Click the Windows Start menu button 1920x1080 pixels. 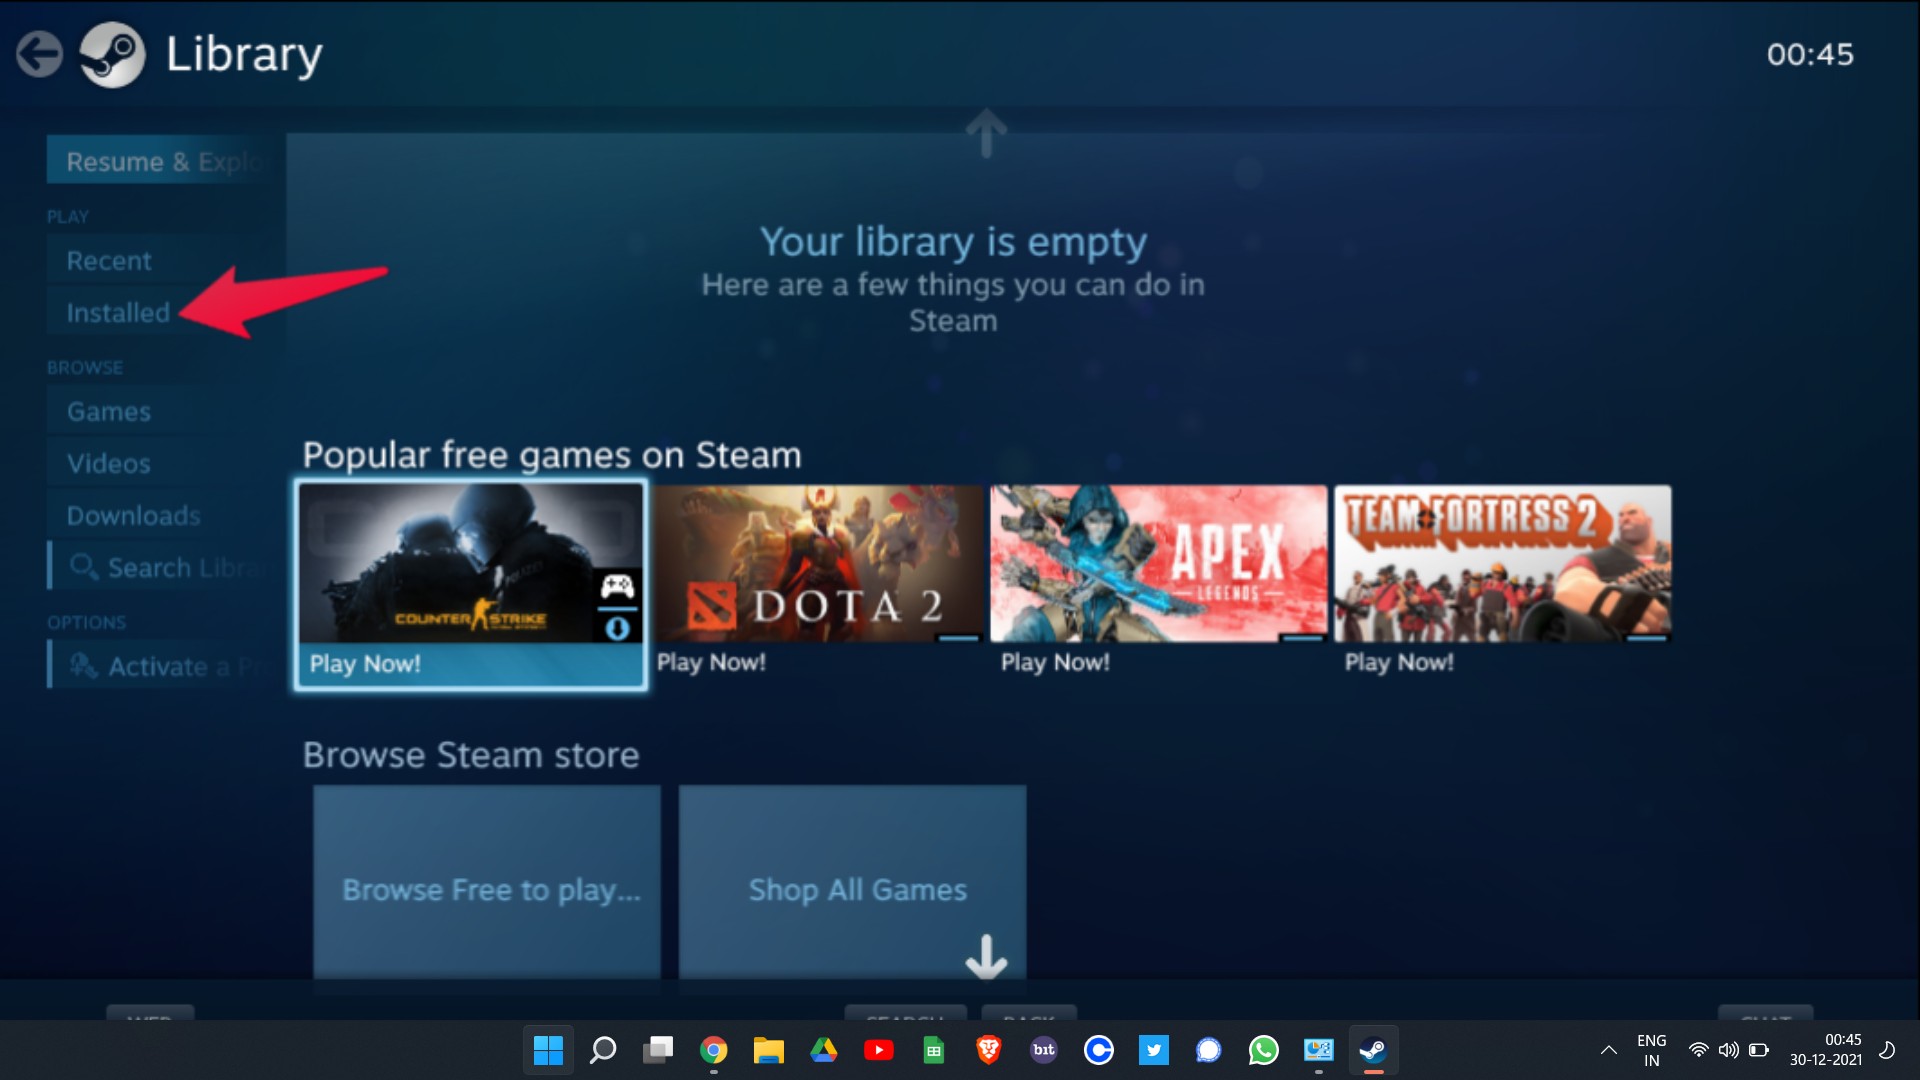coord(545,1051)
